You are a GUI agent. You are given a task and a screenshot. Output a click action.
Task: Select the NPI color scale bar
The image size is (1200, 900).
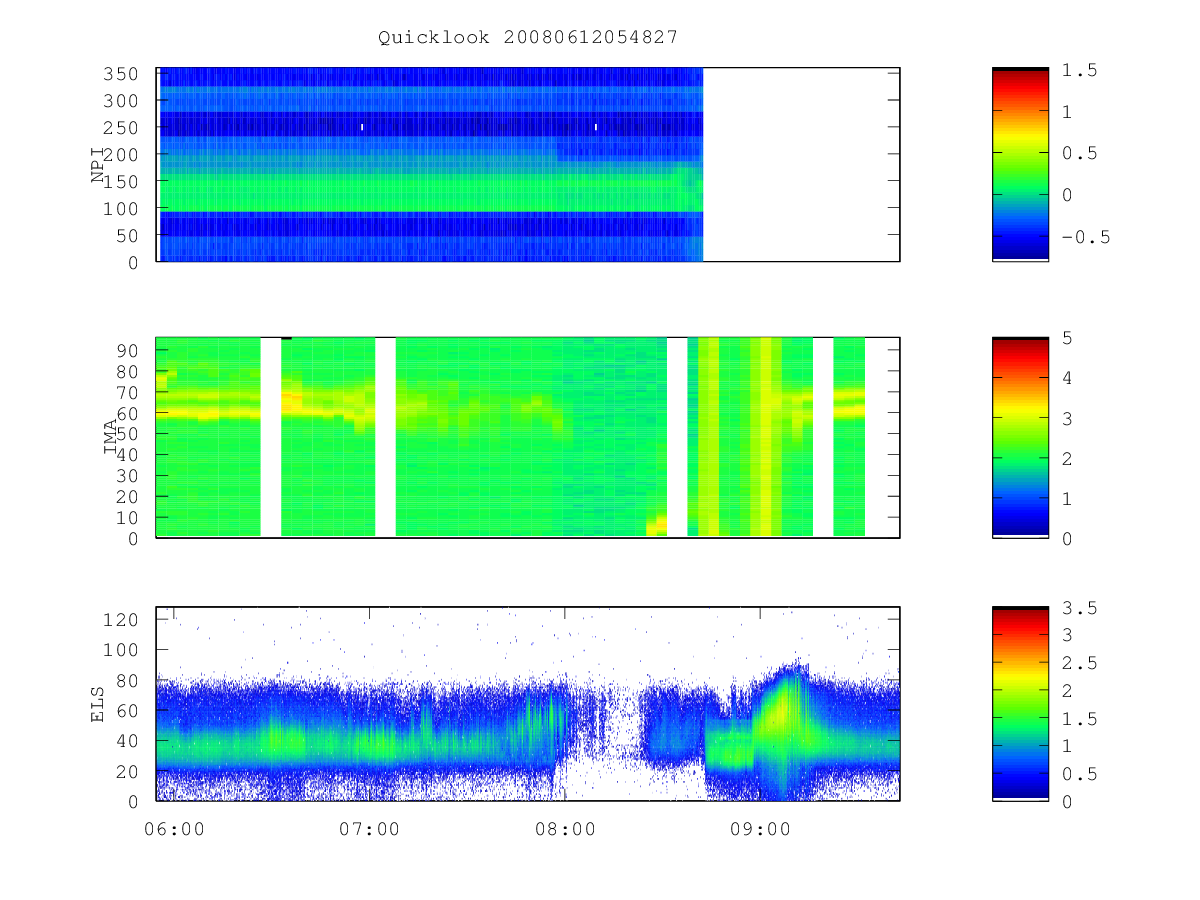(x=1020, y=164)
